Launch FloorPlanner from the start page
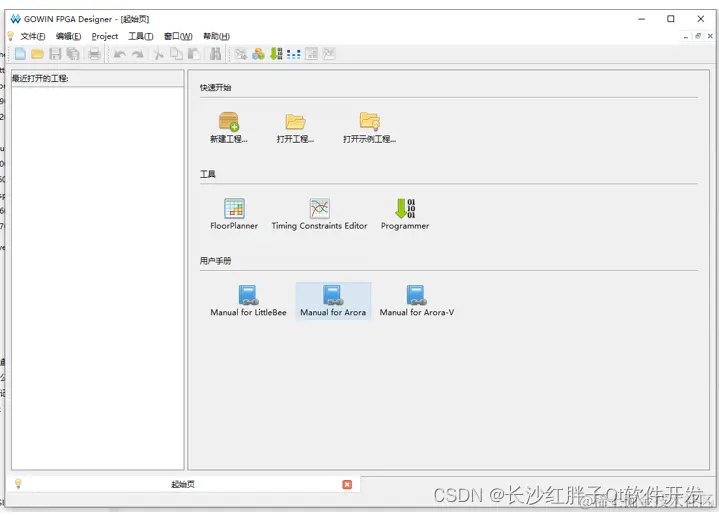Viewport: 719px width, 515px height. point(234,214)
